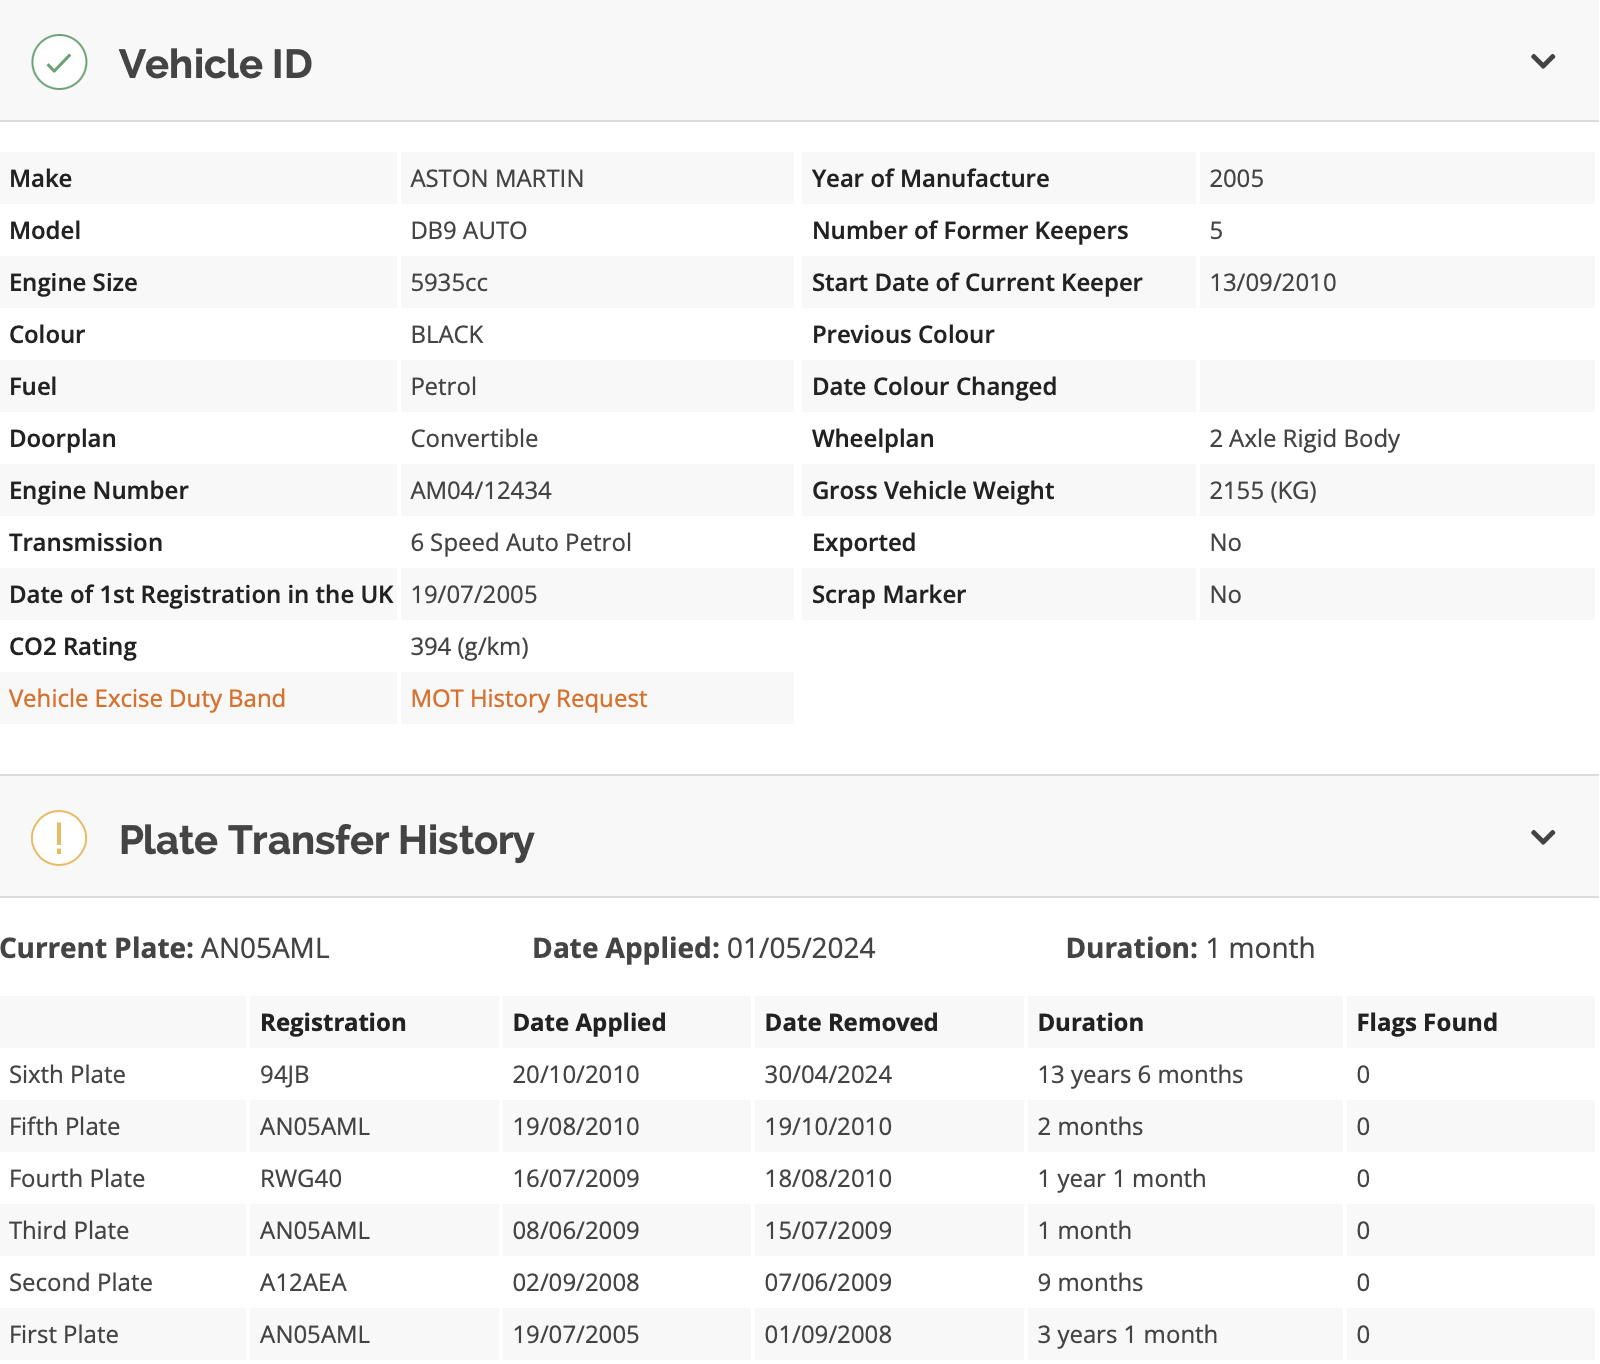Click the green checkmark Vehicle ID icon
1600x1364 pixels.
click(x=59, y=62)
